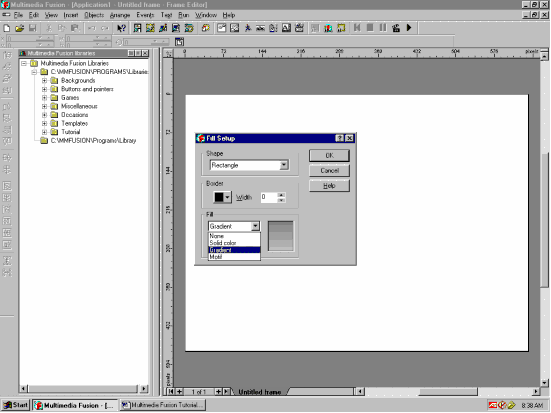The width and height of the screenshot is (551, 413).
Task: Click the Fill Setup context help '?' icon
Action: (339, 138)
